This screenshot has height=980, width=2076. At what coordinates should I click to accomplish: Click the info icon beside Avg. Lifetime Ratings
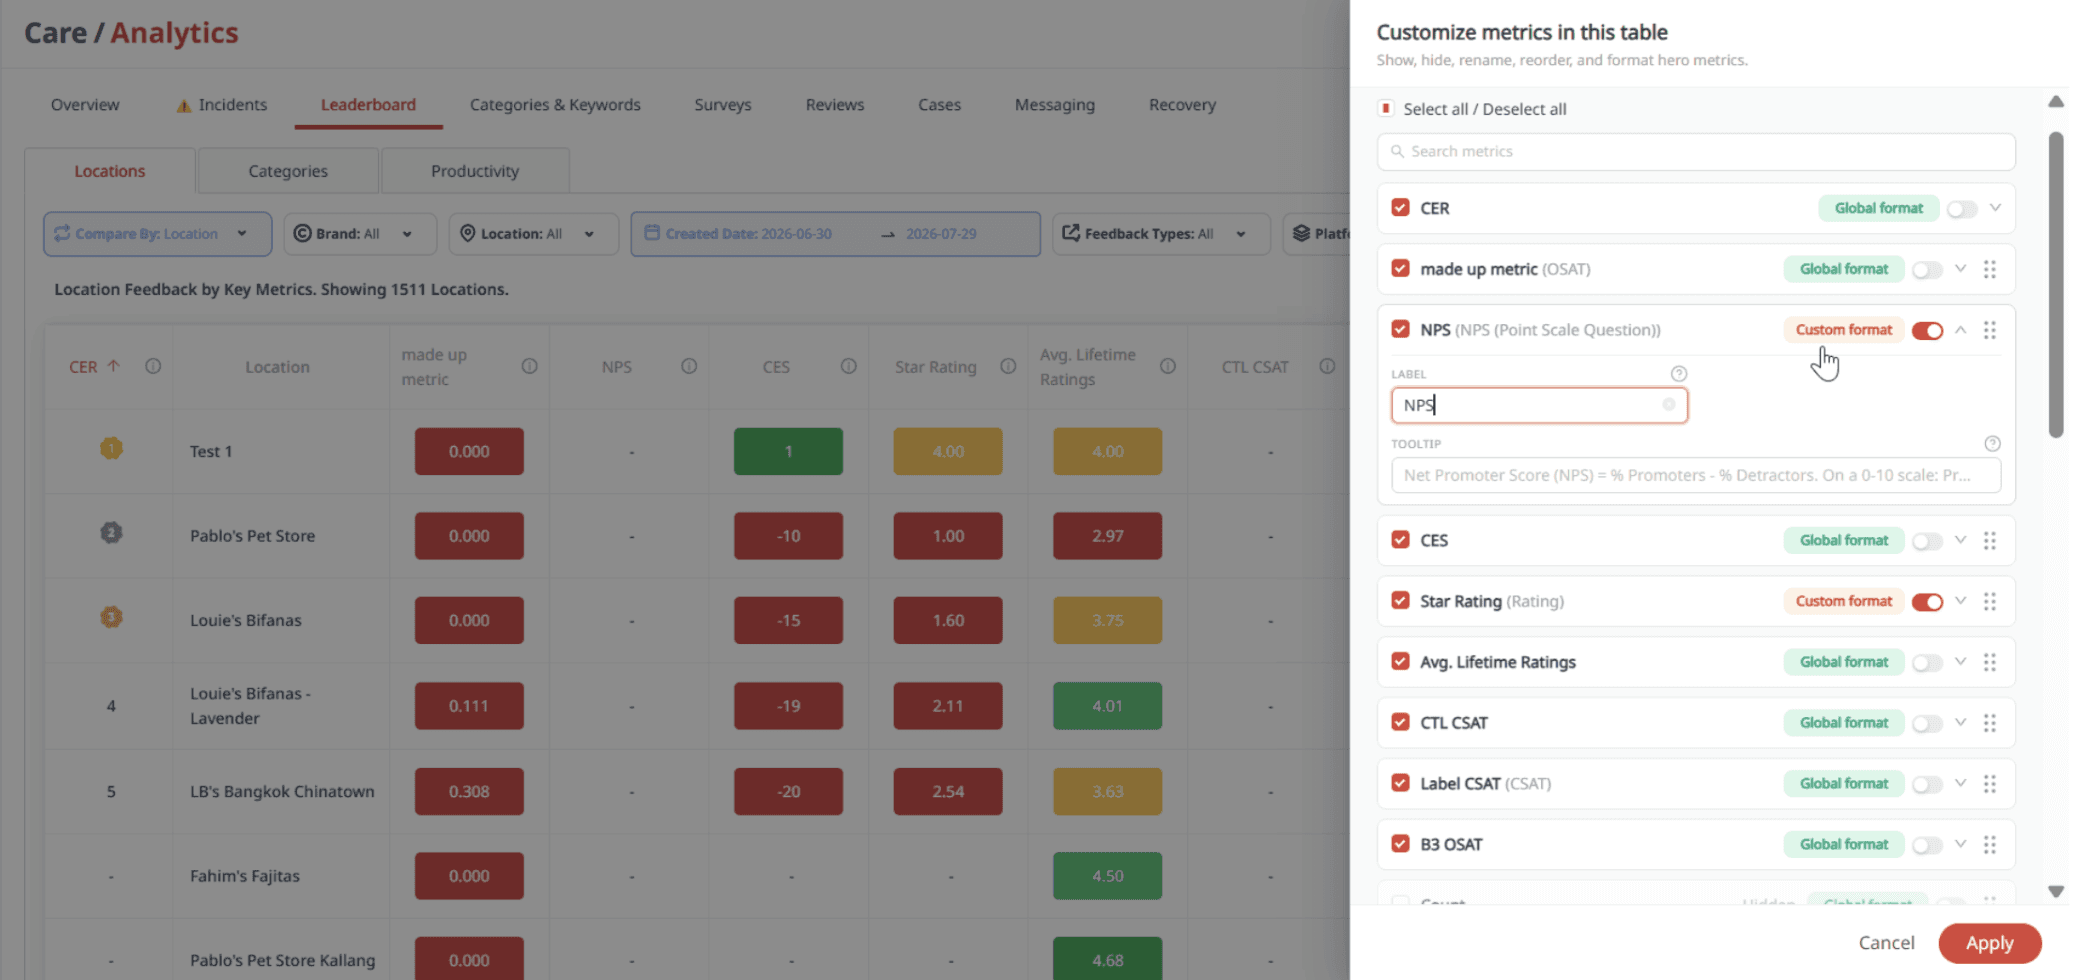[1168, 366]
